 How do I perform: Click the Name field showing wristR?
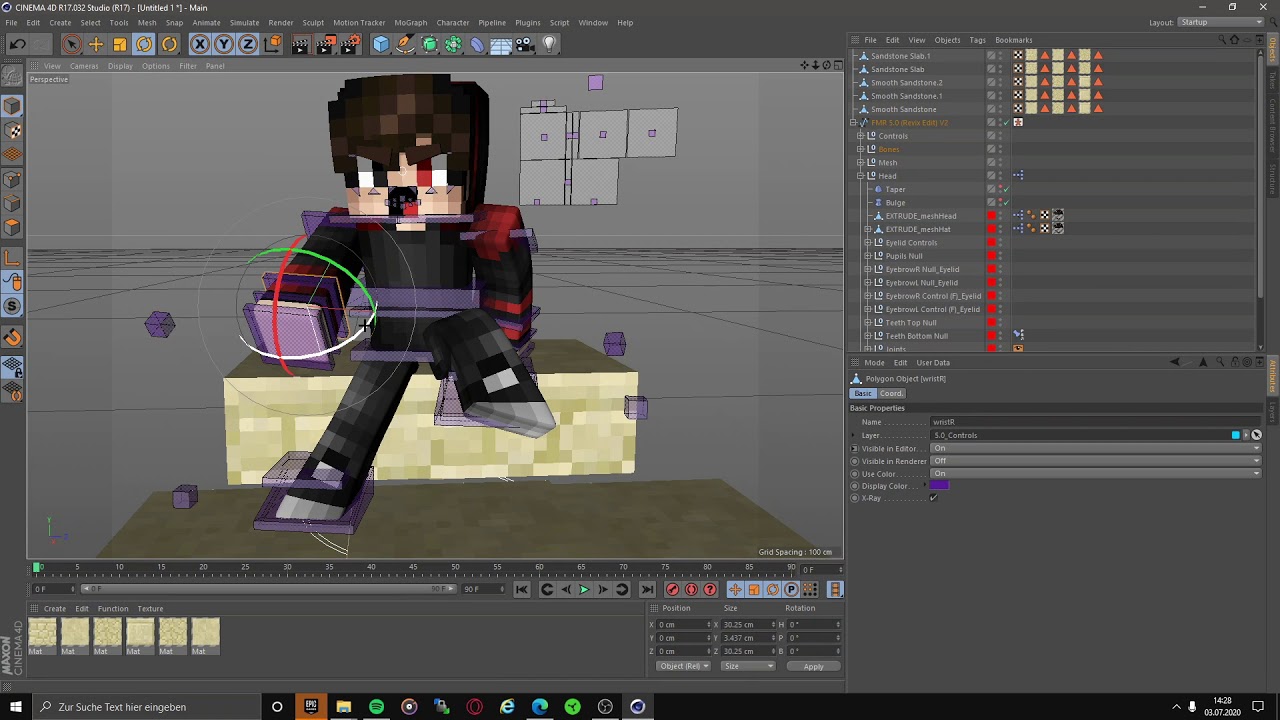tap(1095, 422)
